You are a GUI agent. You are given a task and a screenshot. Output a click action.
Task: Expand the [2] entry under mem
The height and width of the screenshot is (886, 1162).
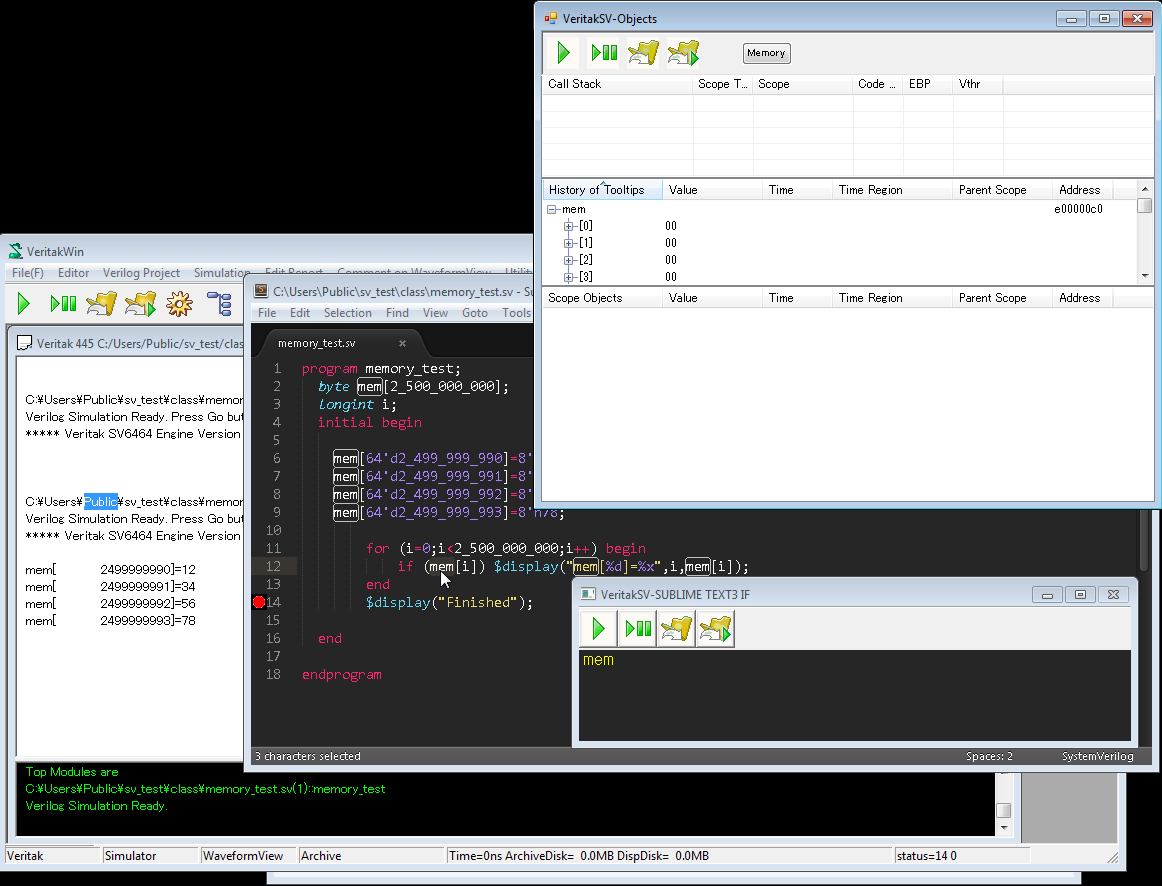point(568,260)
